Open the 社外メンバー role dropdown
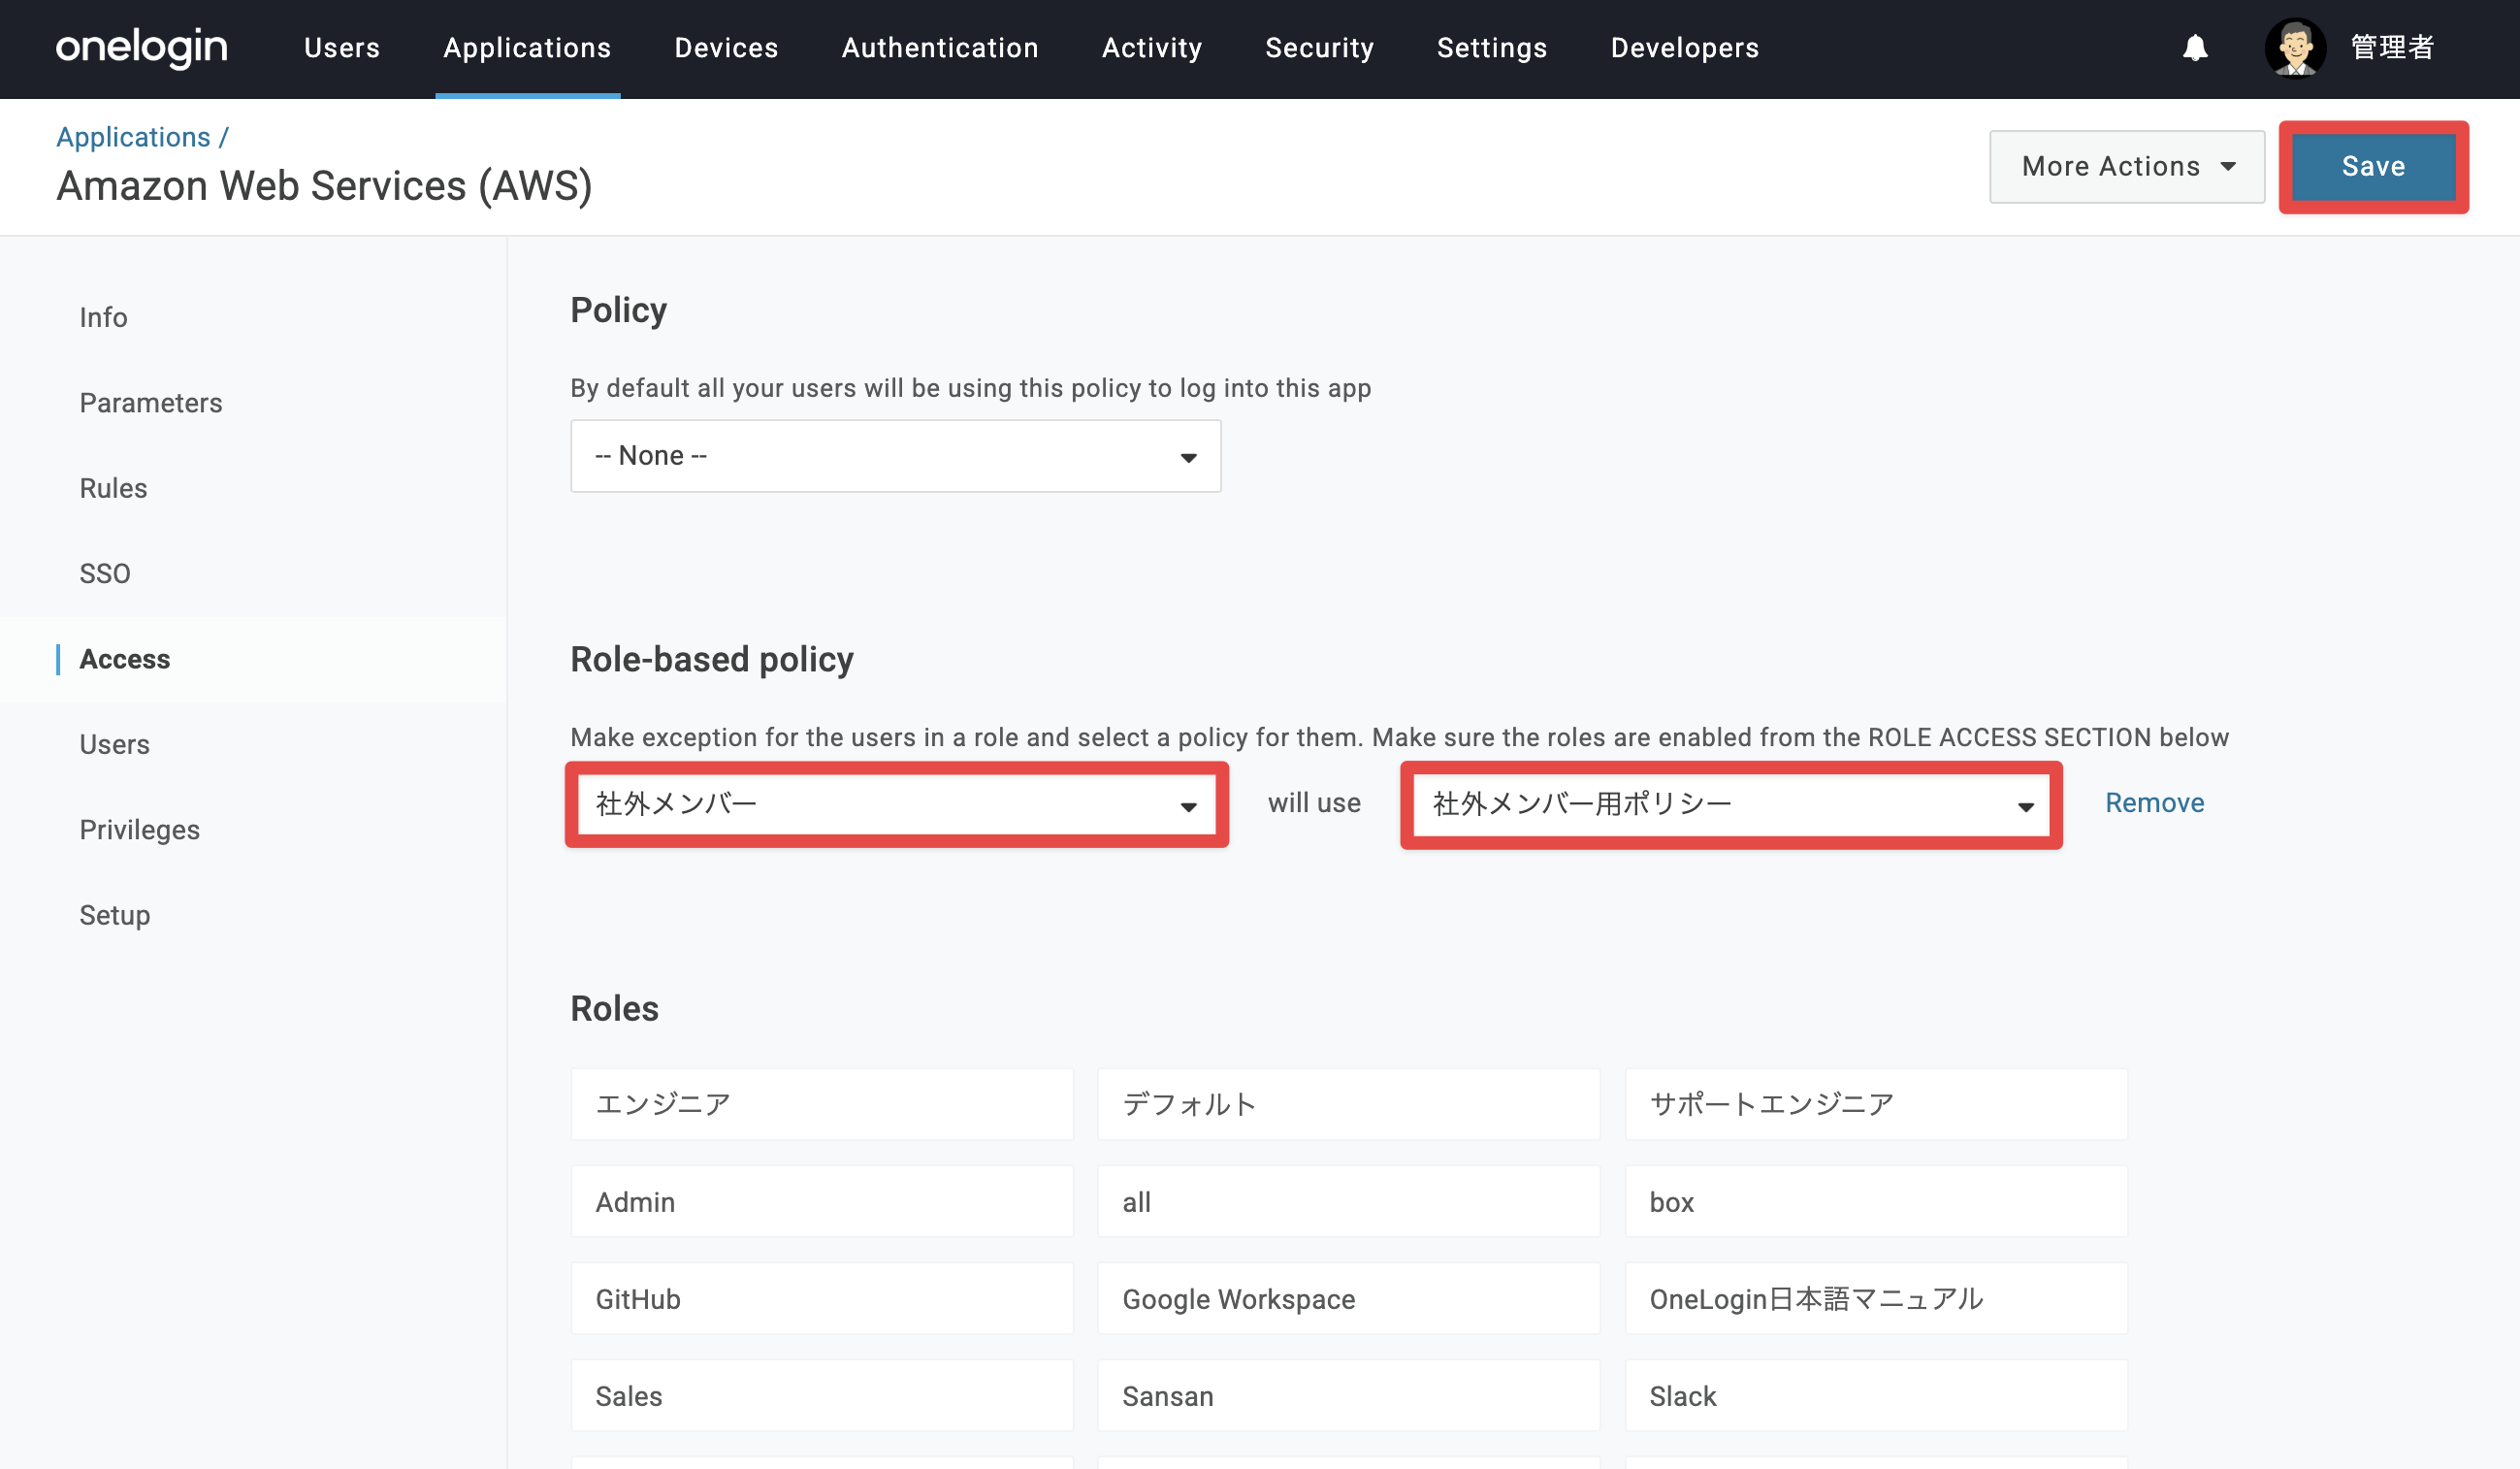 896,805
